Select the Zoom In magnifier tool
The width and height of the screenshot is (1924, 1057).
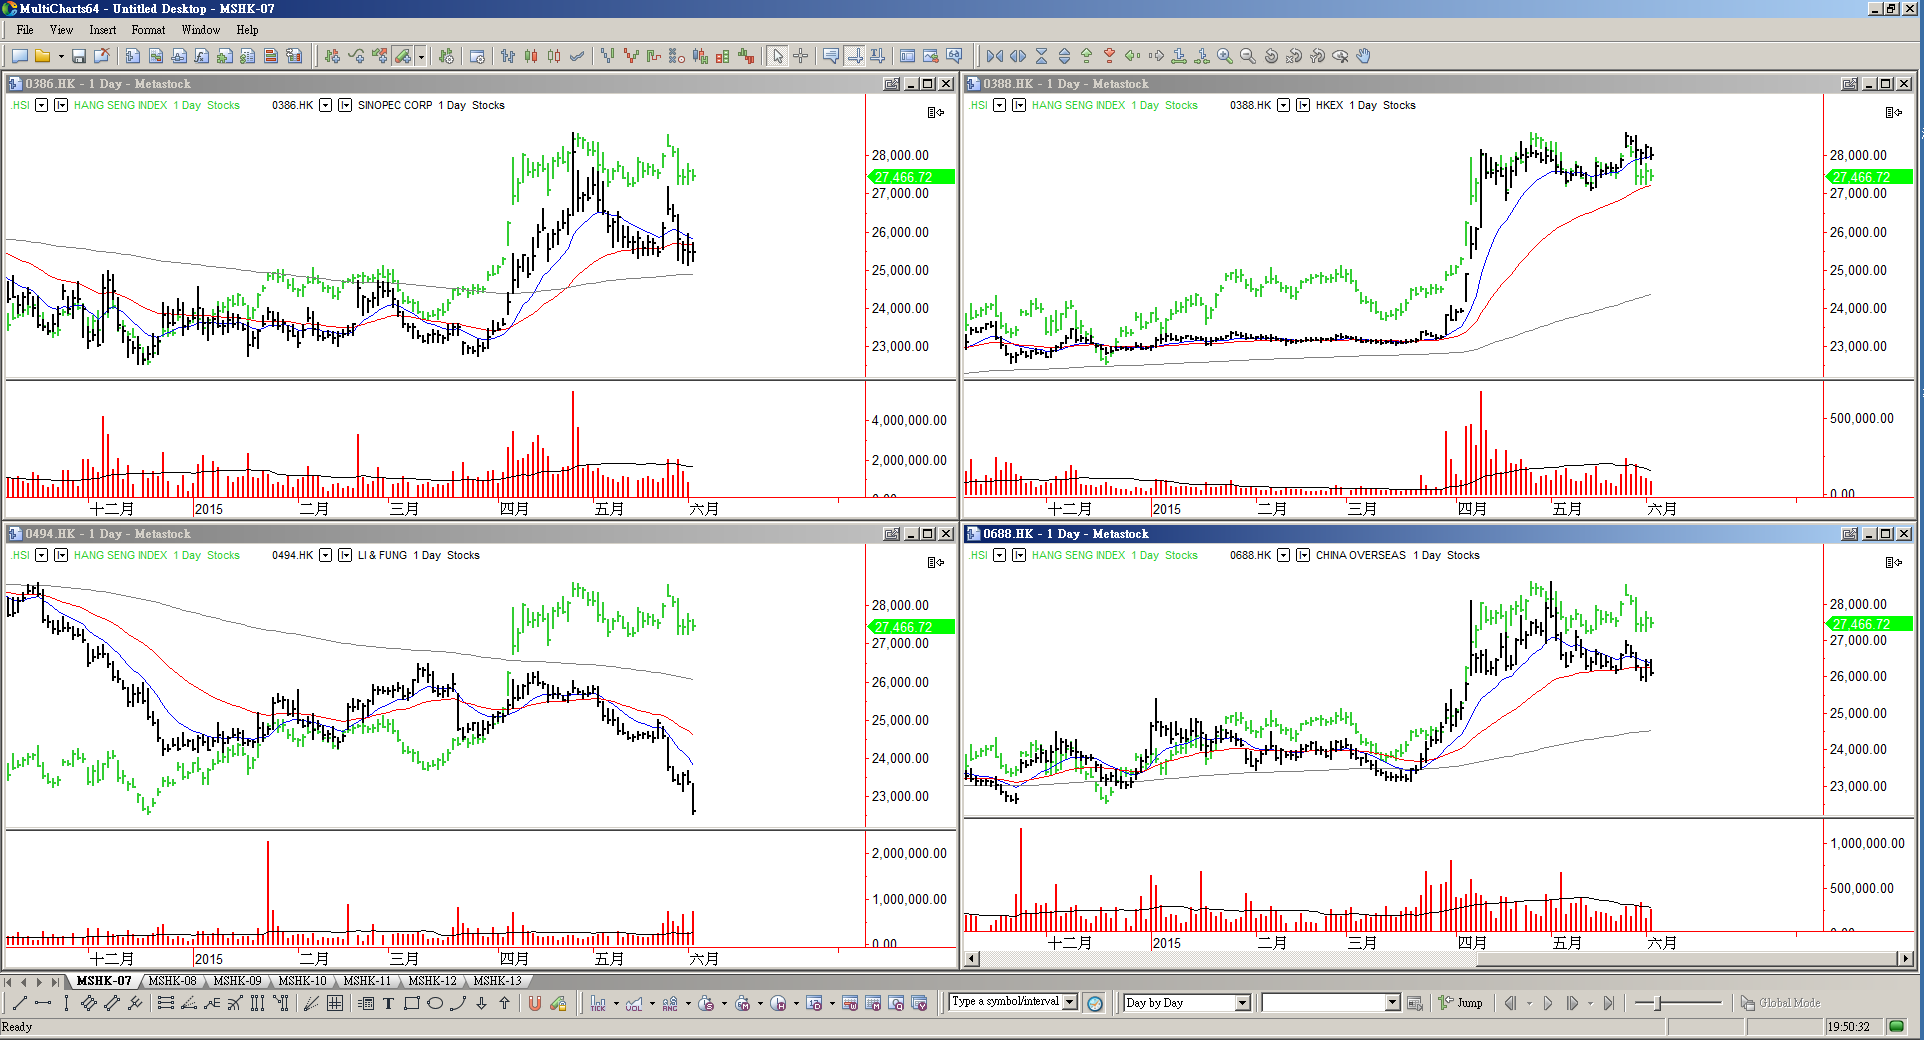click(x=1224, y=56)
